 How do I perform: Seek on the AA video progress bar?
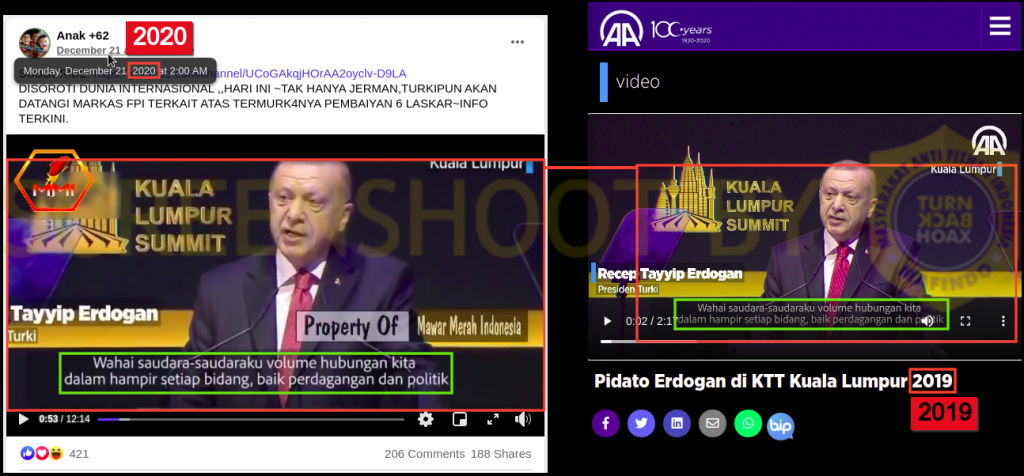point(805,341)
